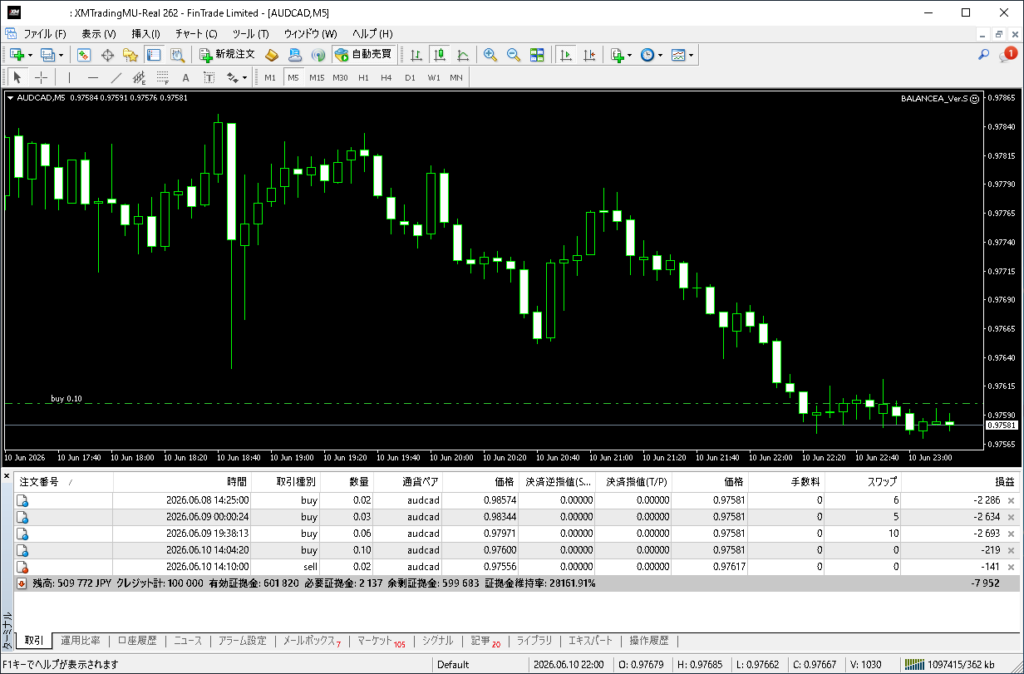
Task: Select the D1 timeframe button
Action: point(409,78)
